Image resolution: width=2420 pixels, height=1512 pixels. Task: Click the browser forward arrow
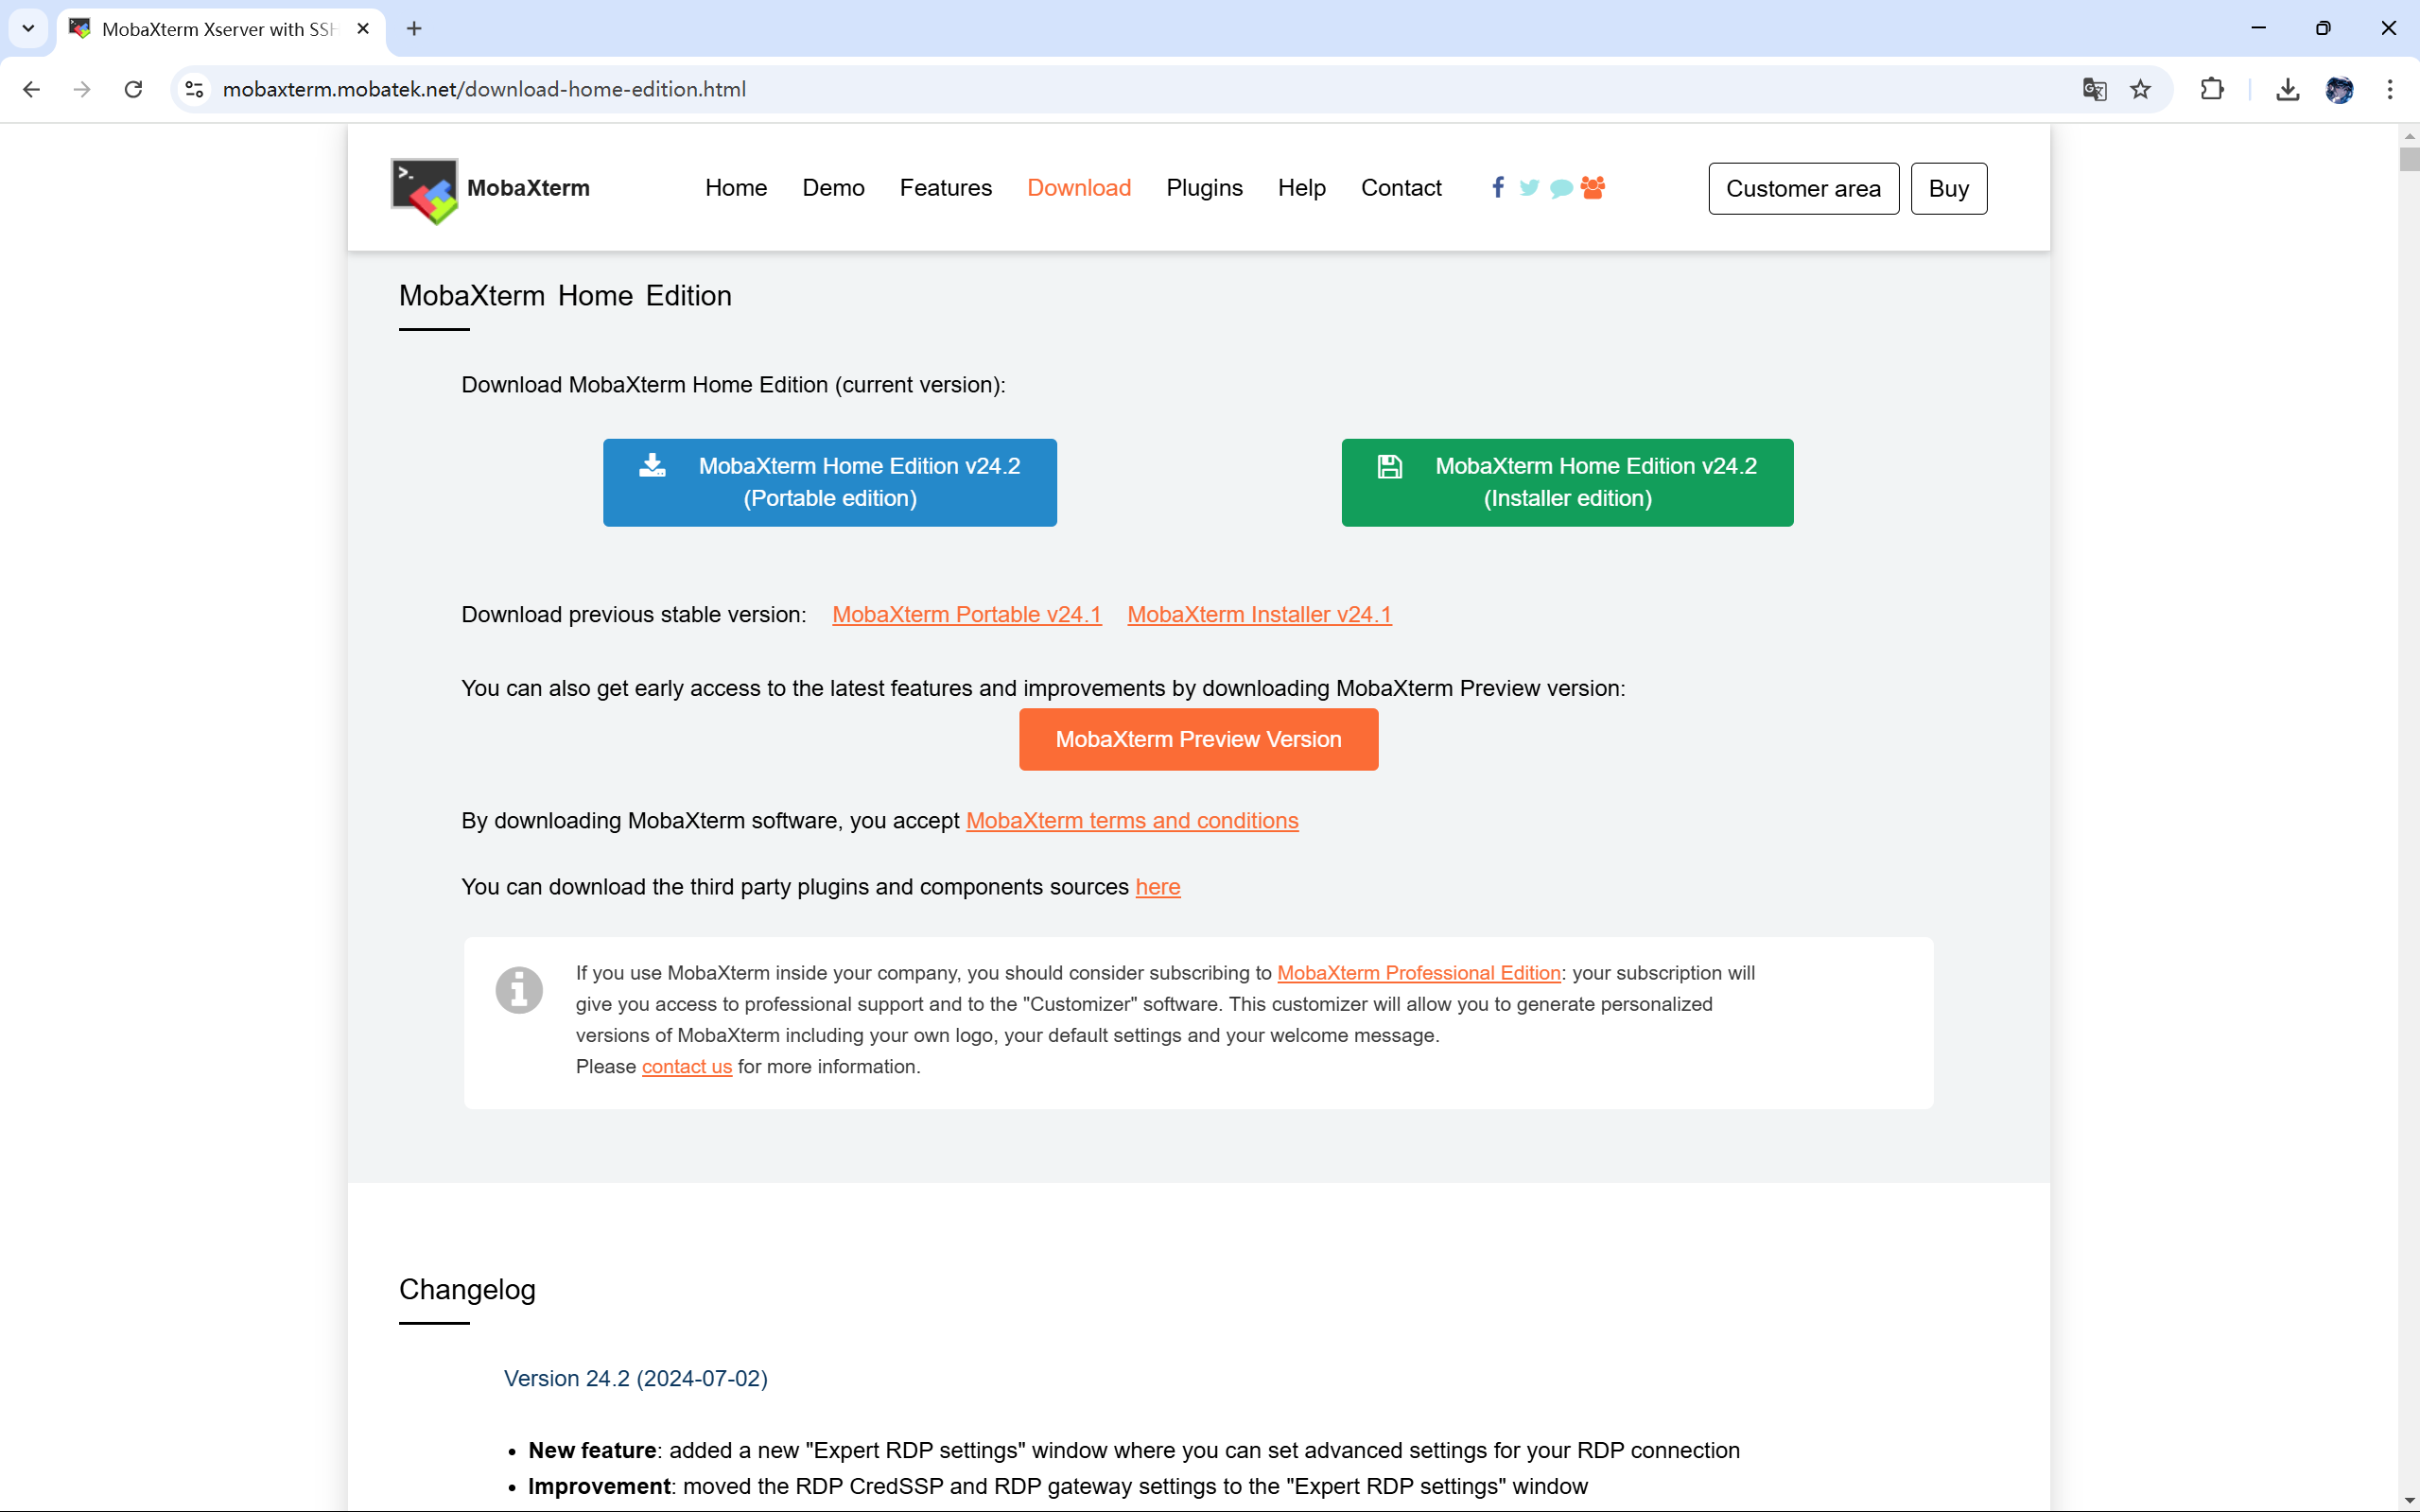pyautogui.click(x=82, y=89)
